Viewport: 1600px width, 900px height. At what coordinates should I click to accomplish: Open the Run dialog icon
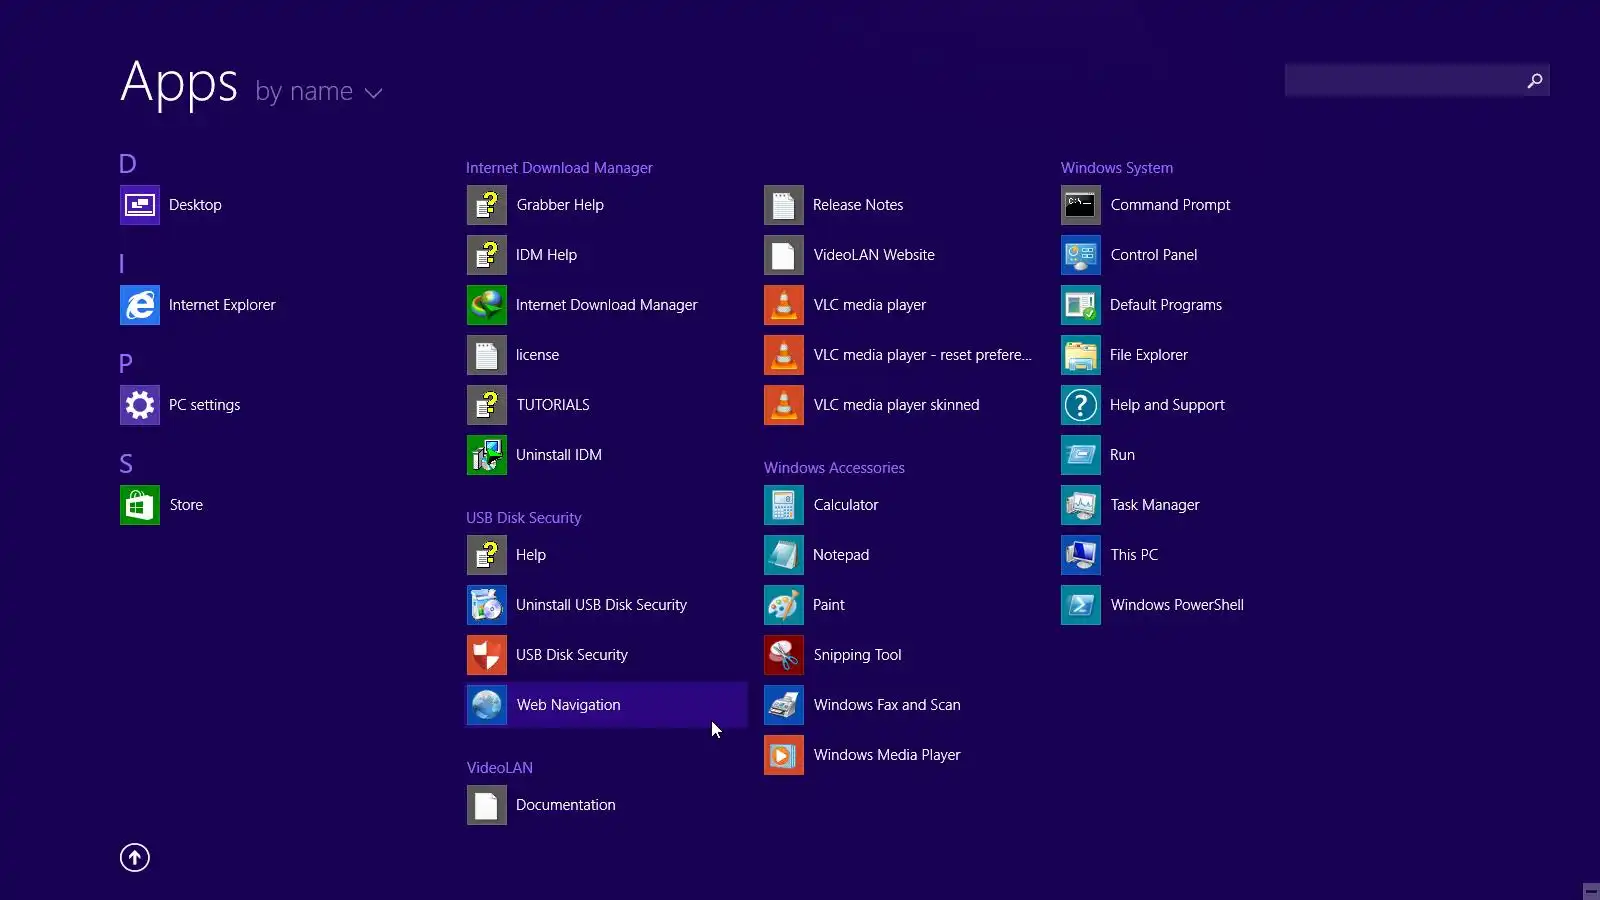pos(1081,455)
